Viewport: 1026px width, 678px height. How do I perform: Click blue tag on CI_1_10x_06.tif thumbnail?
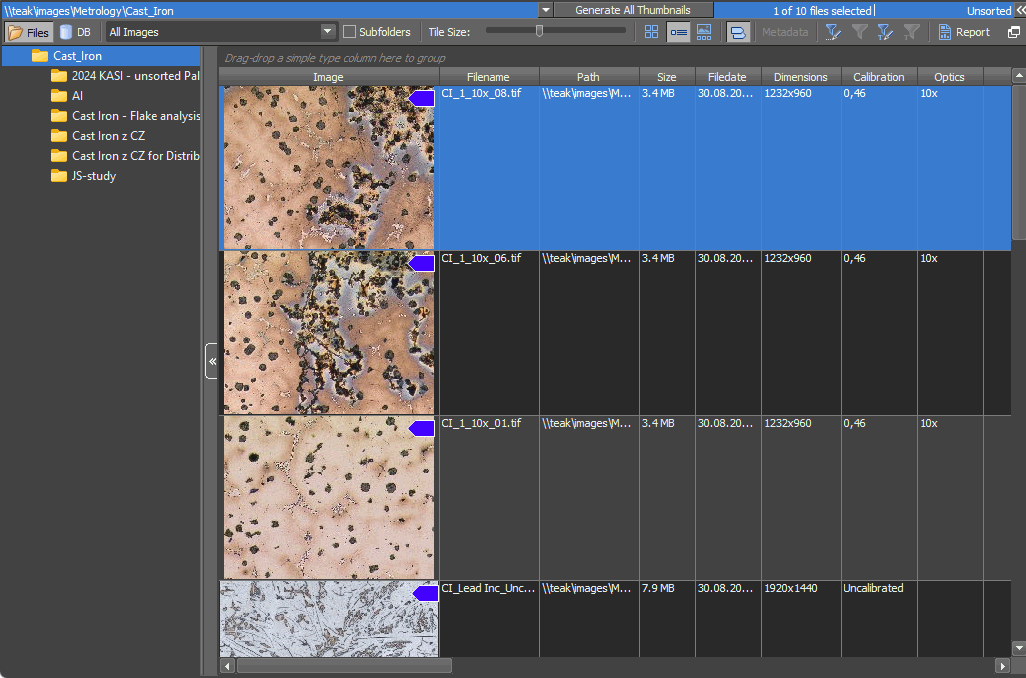tap(422, 264)
